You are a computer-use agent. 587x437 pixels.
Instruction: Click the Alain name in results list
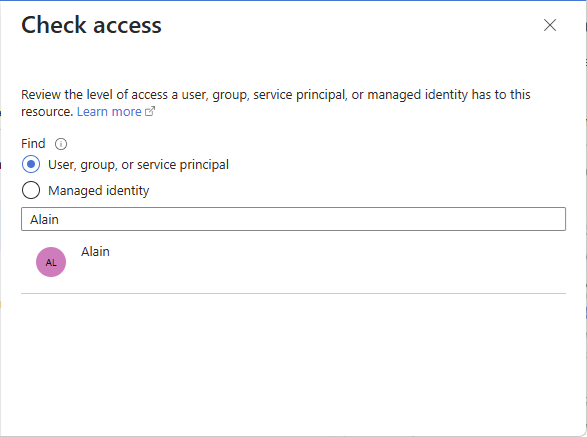tap(95, 252)
